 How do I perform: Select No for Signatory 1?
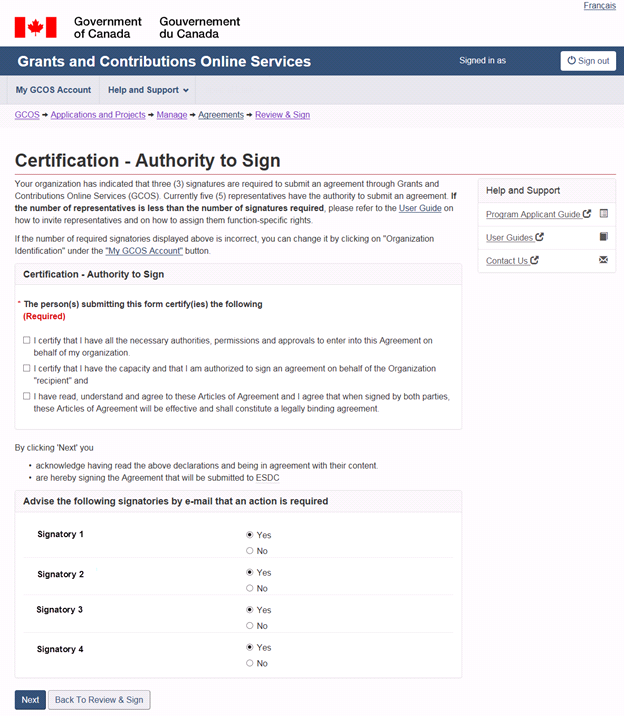point(250,551)
